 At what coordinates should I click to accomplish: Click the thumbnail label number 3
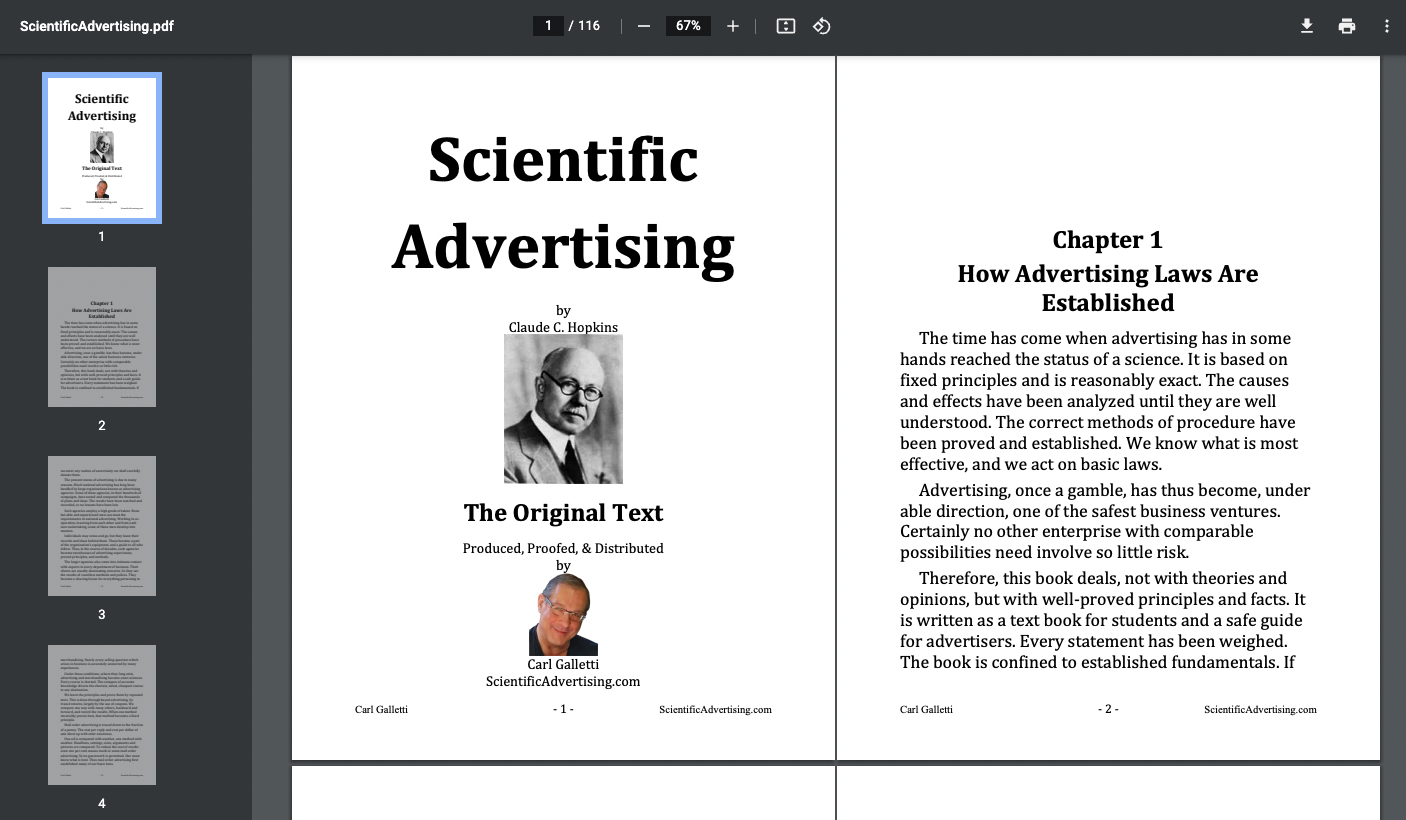[x=102, y=614]
